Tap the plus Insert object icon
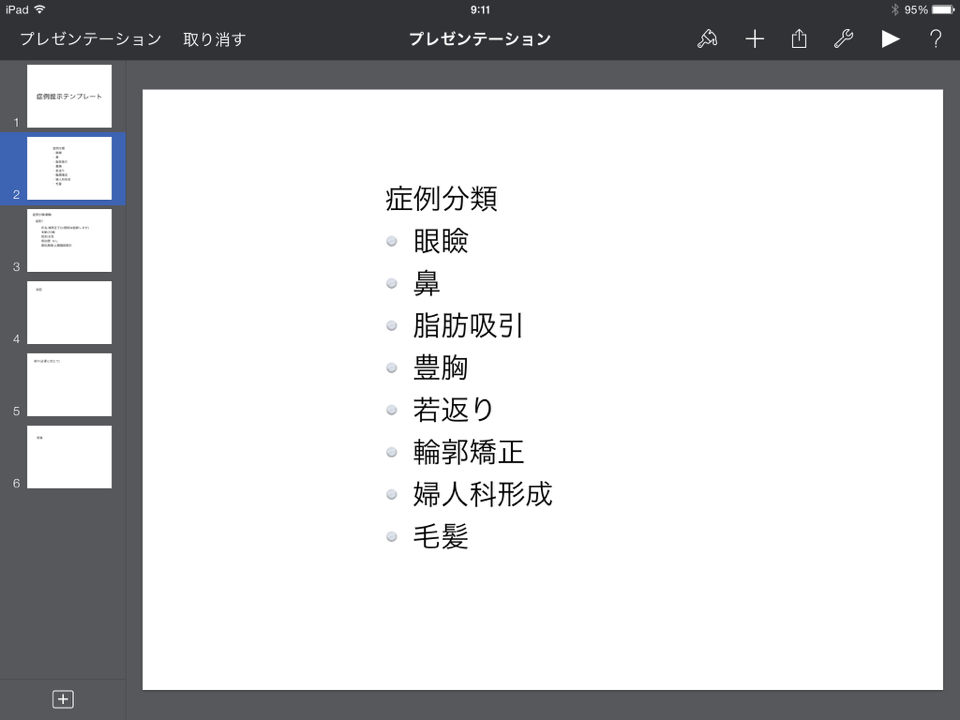The height and width of the screenshot is (720, 960). pos(754,39)
